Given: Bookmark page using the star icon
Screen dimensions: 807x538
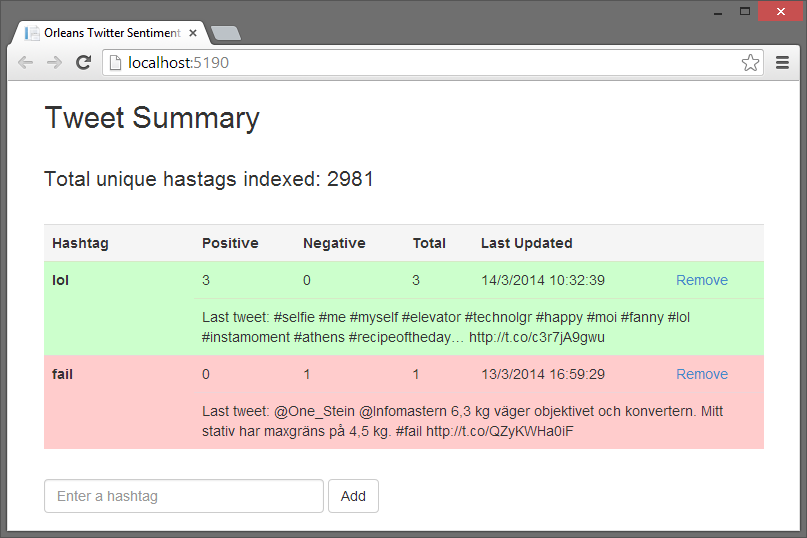Looking at the screenshot, I should pos(750,63).
